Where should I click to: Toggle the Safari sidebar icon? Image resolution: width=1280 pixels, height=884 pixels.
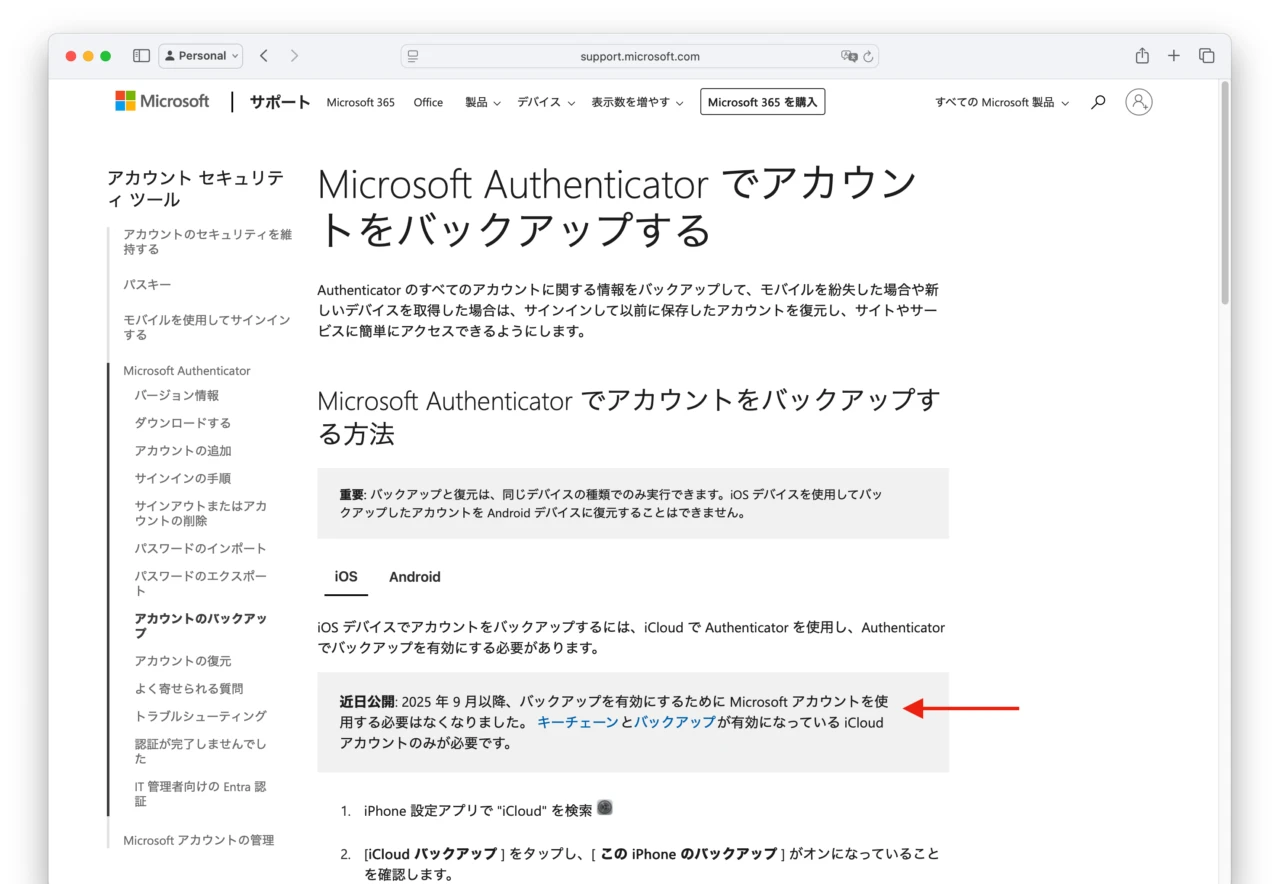[x=141, y=55]
